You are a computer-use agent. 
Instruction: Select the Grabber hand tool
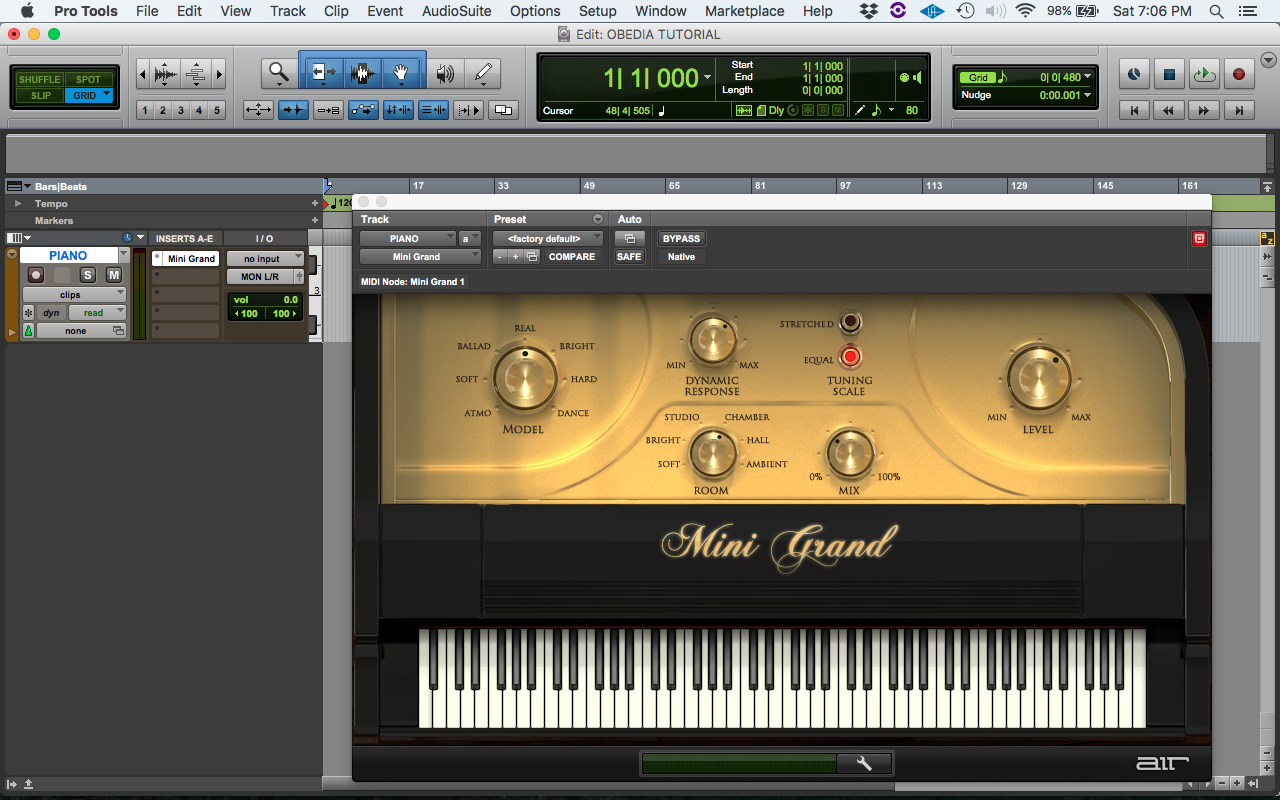coord(401,73)
